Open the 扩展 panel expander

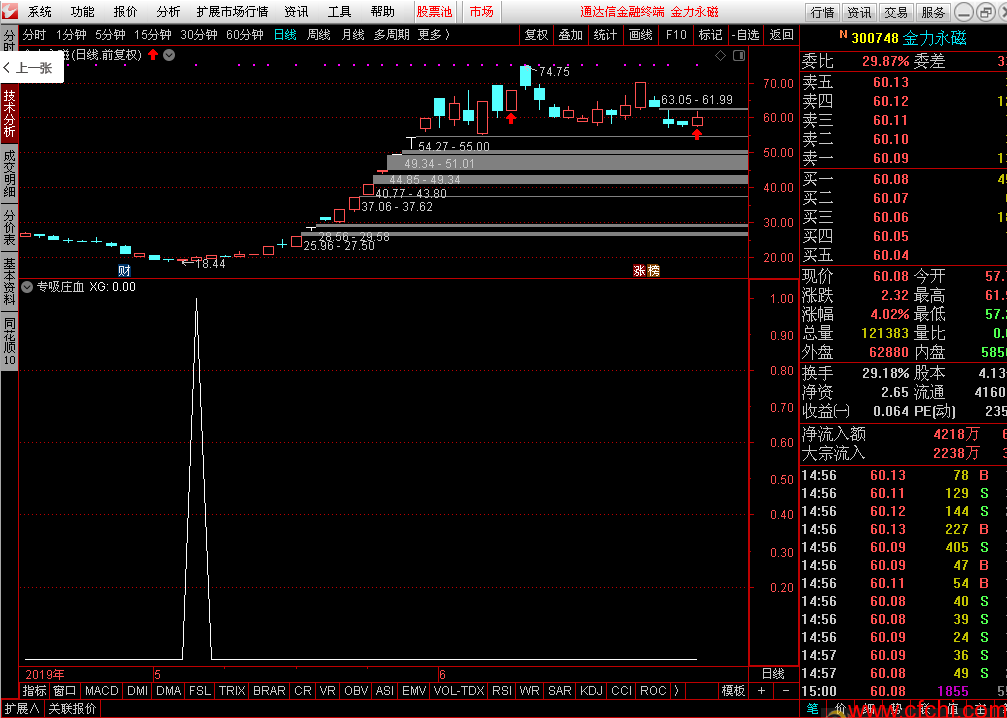pyautogui.click(x=22, y=709)
